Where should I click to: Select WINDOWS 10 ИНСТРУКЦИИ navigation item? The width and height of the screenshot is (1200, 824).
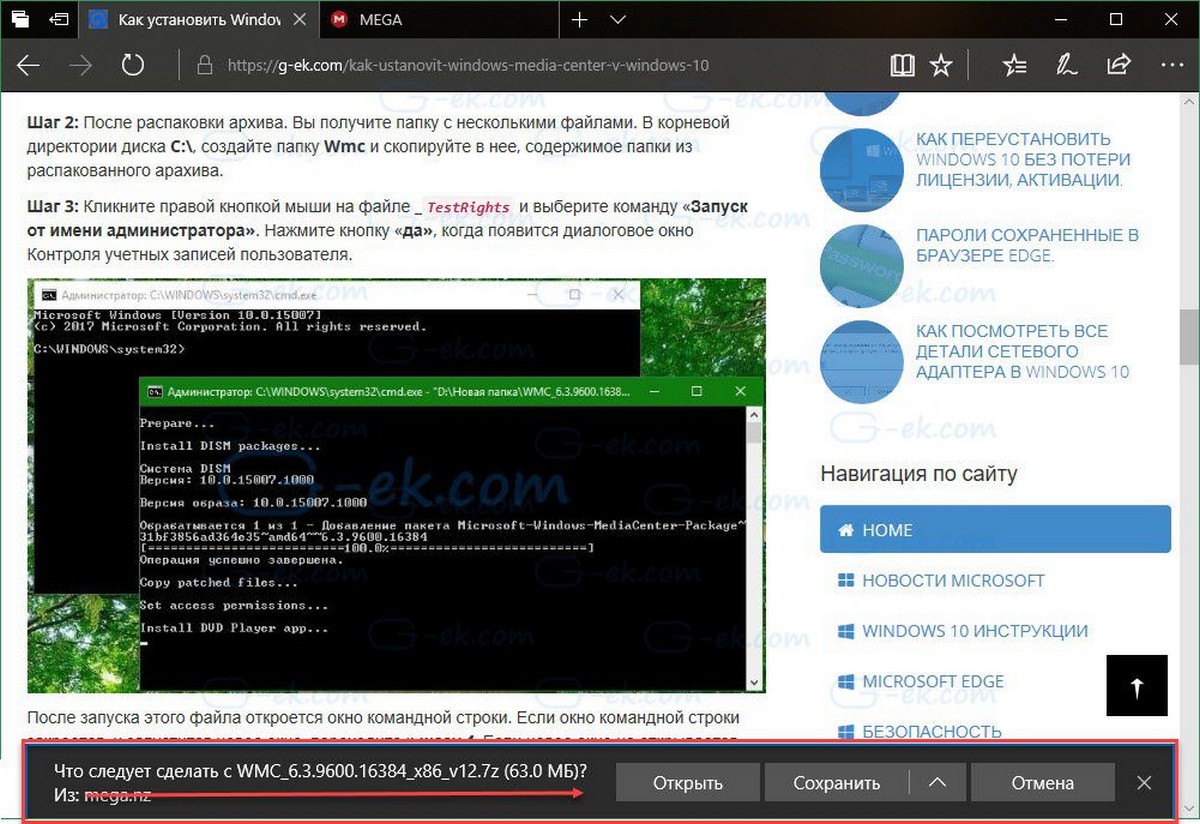click(x=975, y=631)
